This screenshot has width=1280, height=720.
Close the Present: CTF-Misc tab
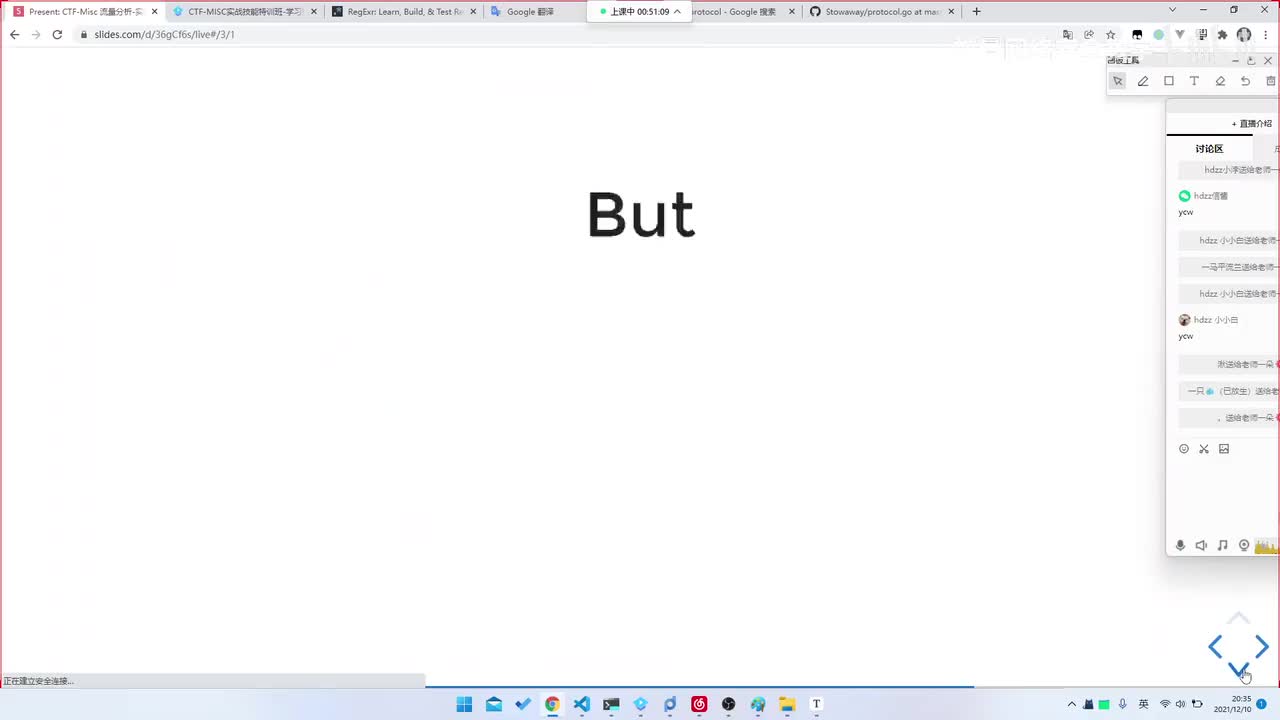tap(154, 12)
